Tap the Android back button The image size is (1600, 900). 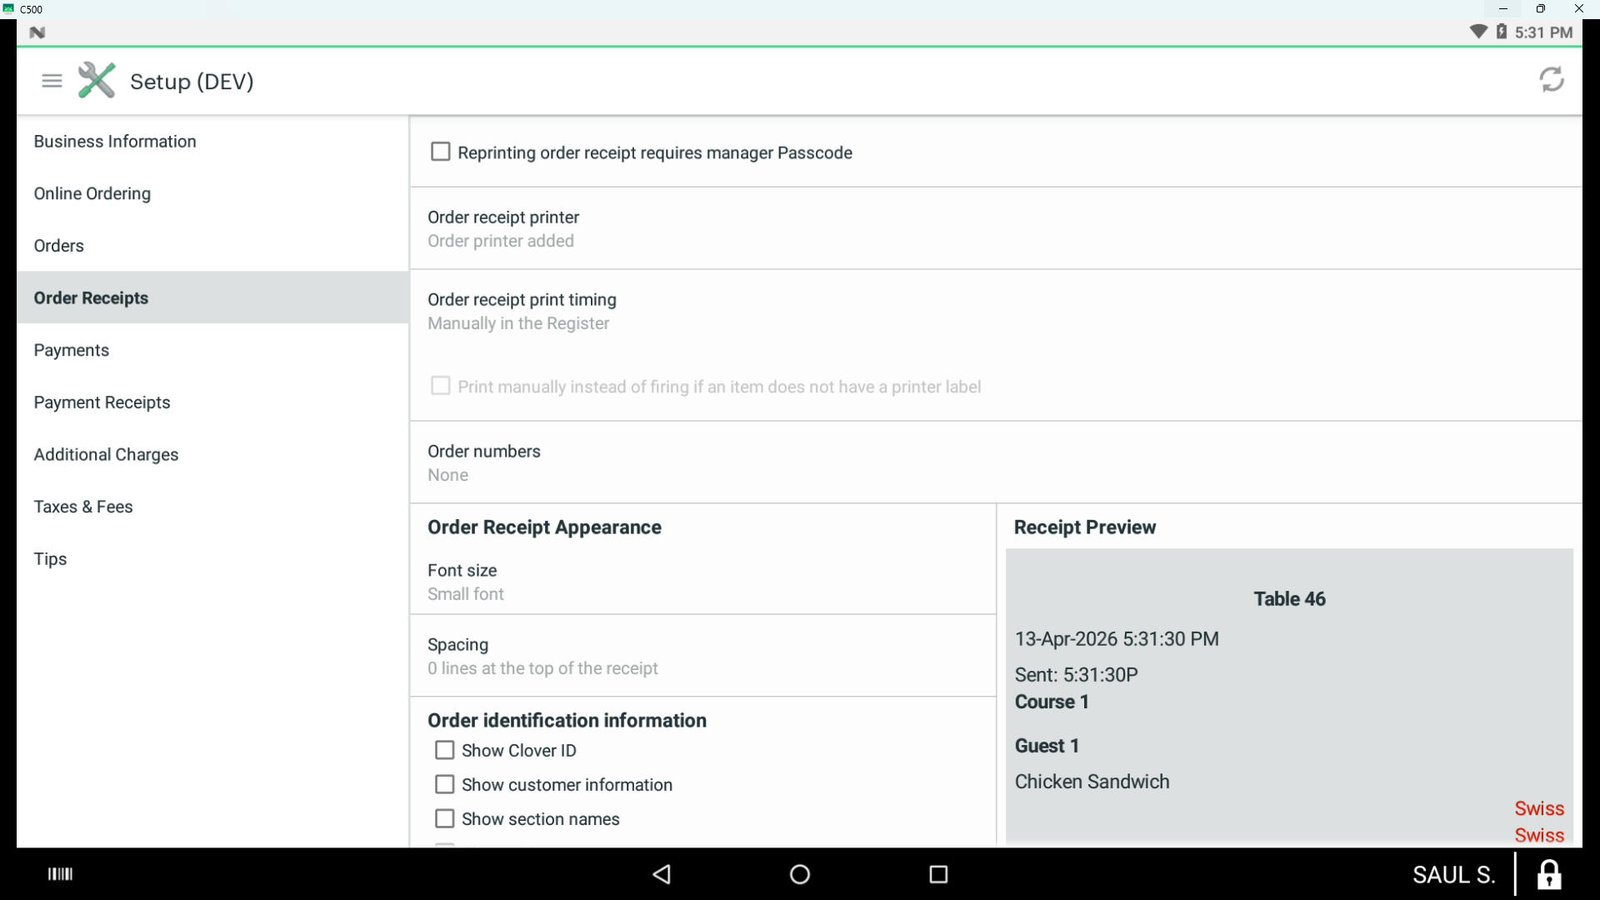tap(661, 874)
